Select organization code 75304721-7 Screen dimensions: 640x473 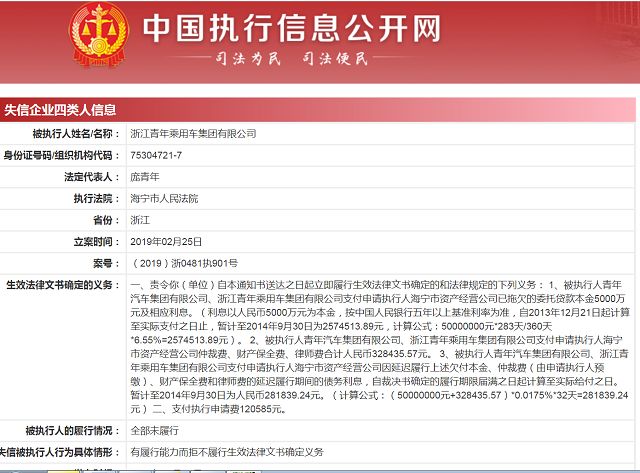[x=156, y=155]
